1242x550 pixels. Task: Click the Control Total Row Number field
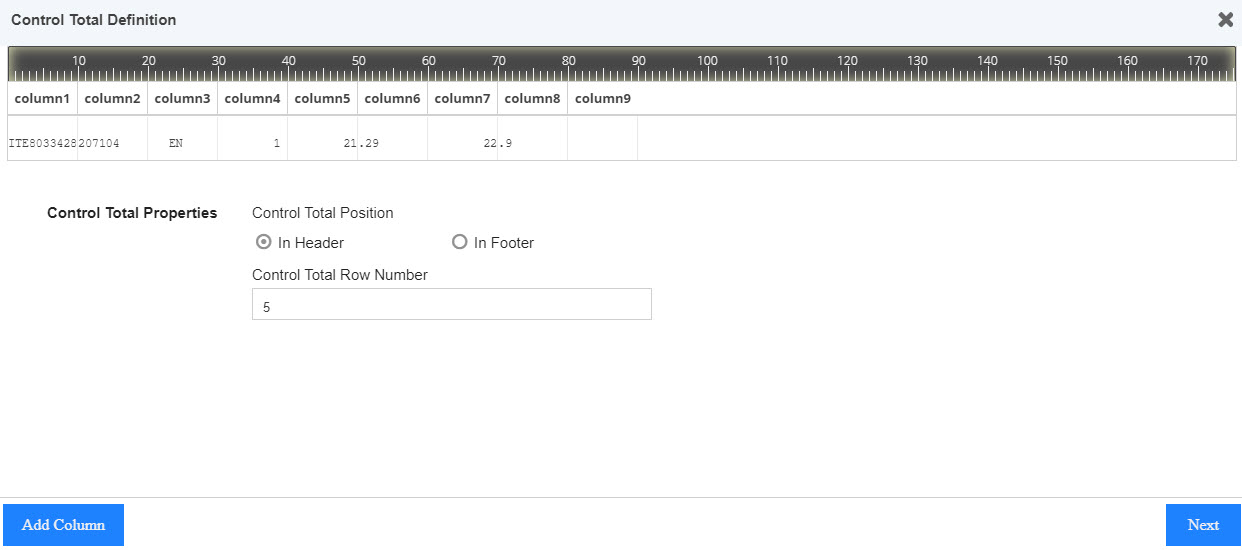tap(452, 304)
